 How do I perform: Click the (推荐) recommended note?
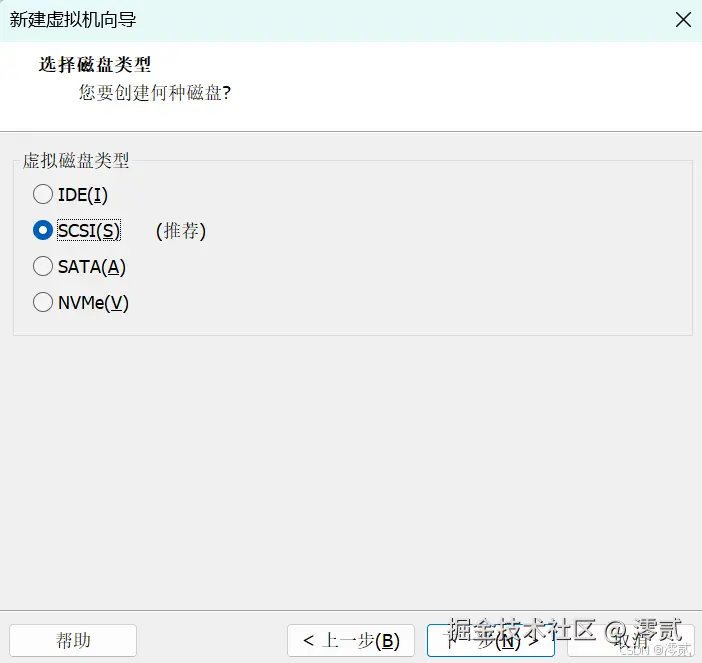coord(181,230)
